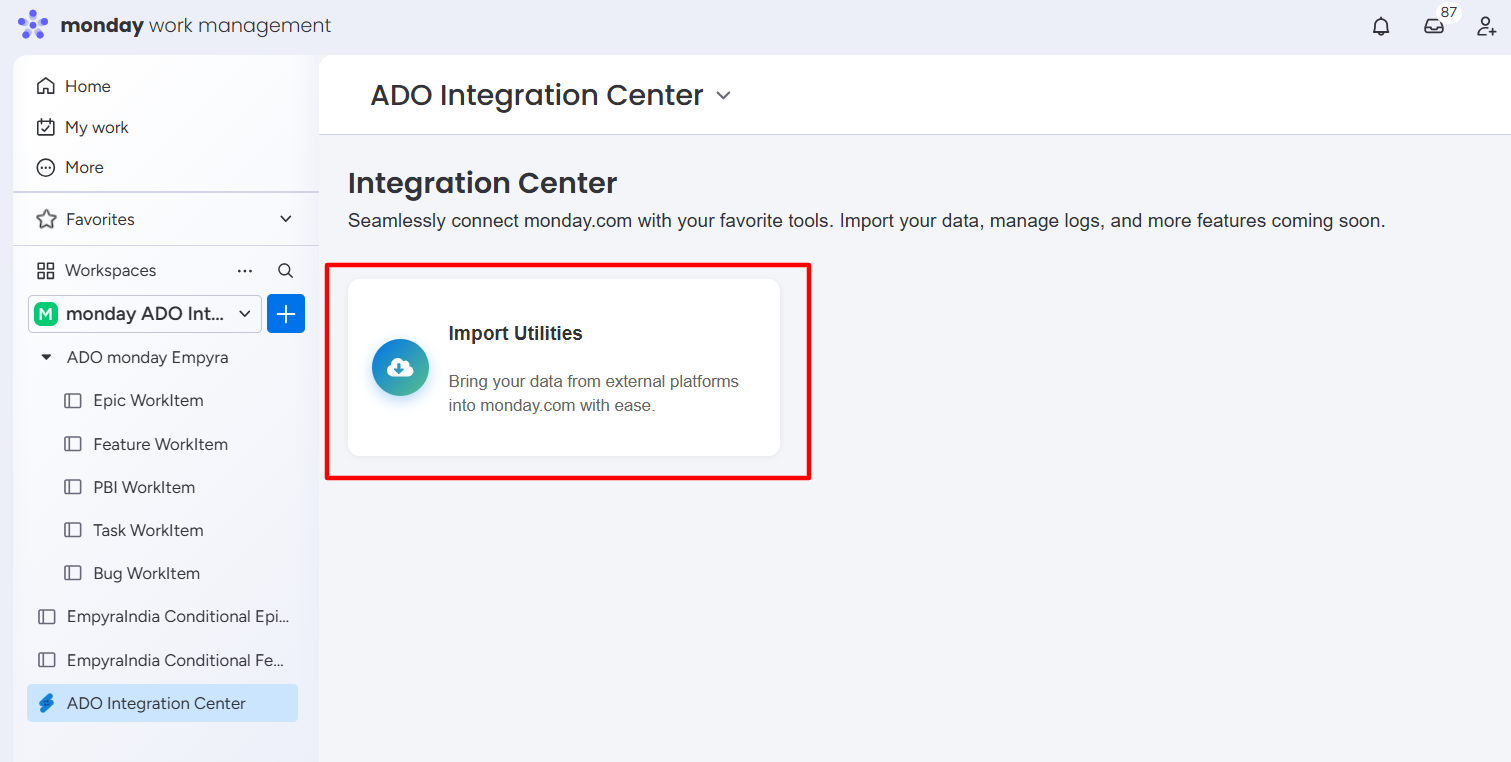Click the monday work management logo
The height and width of the screenshot is (762, 1511).
(174, 25)
